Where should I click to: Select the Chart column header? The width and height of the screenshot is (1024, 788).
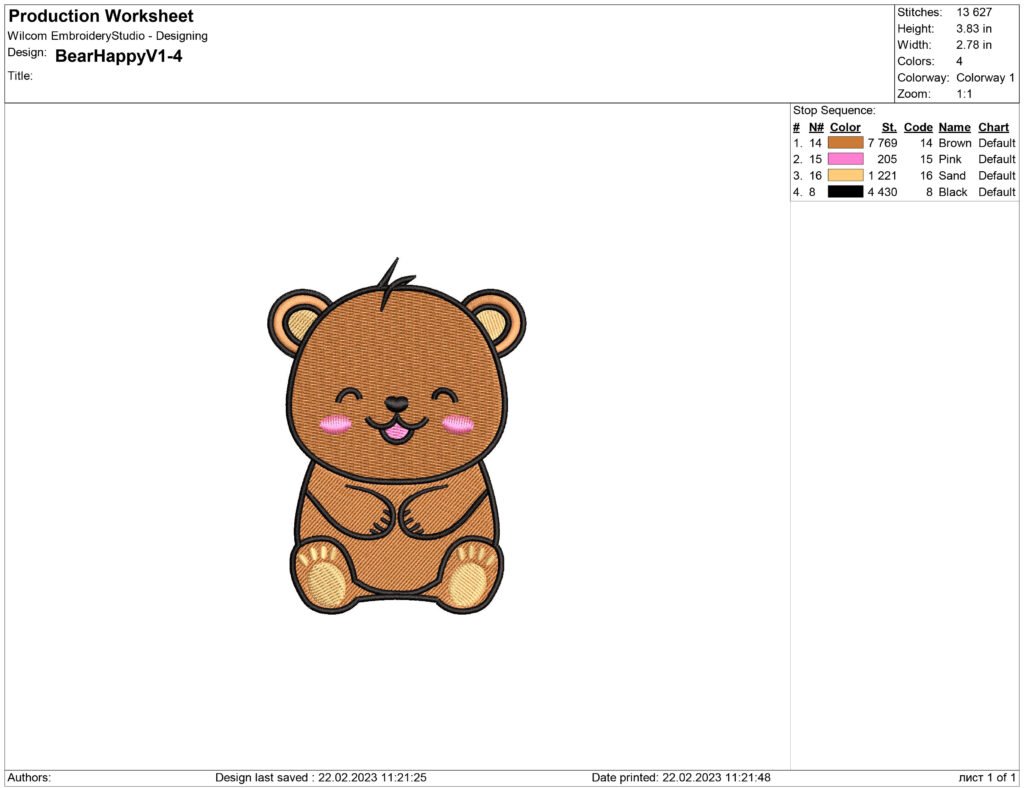click(993, 127)
